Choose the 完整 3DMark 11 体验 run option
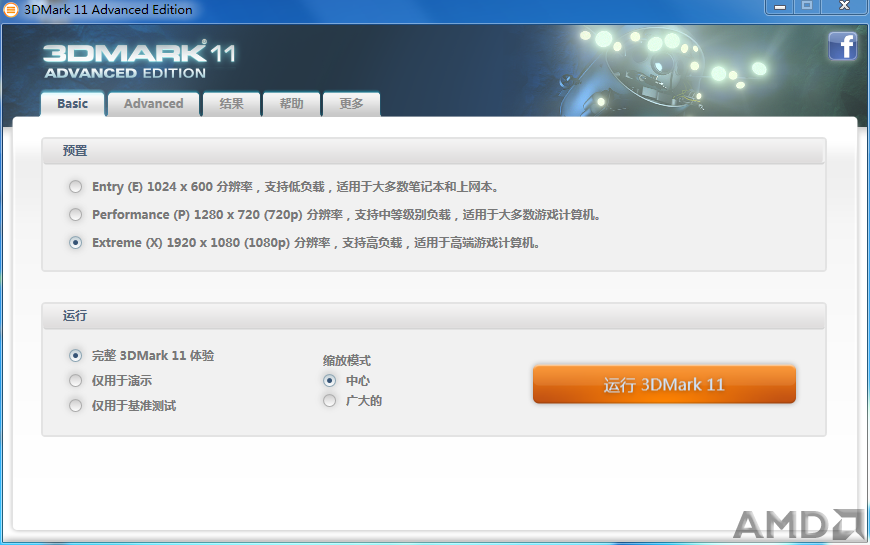 (75, 356)
